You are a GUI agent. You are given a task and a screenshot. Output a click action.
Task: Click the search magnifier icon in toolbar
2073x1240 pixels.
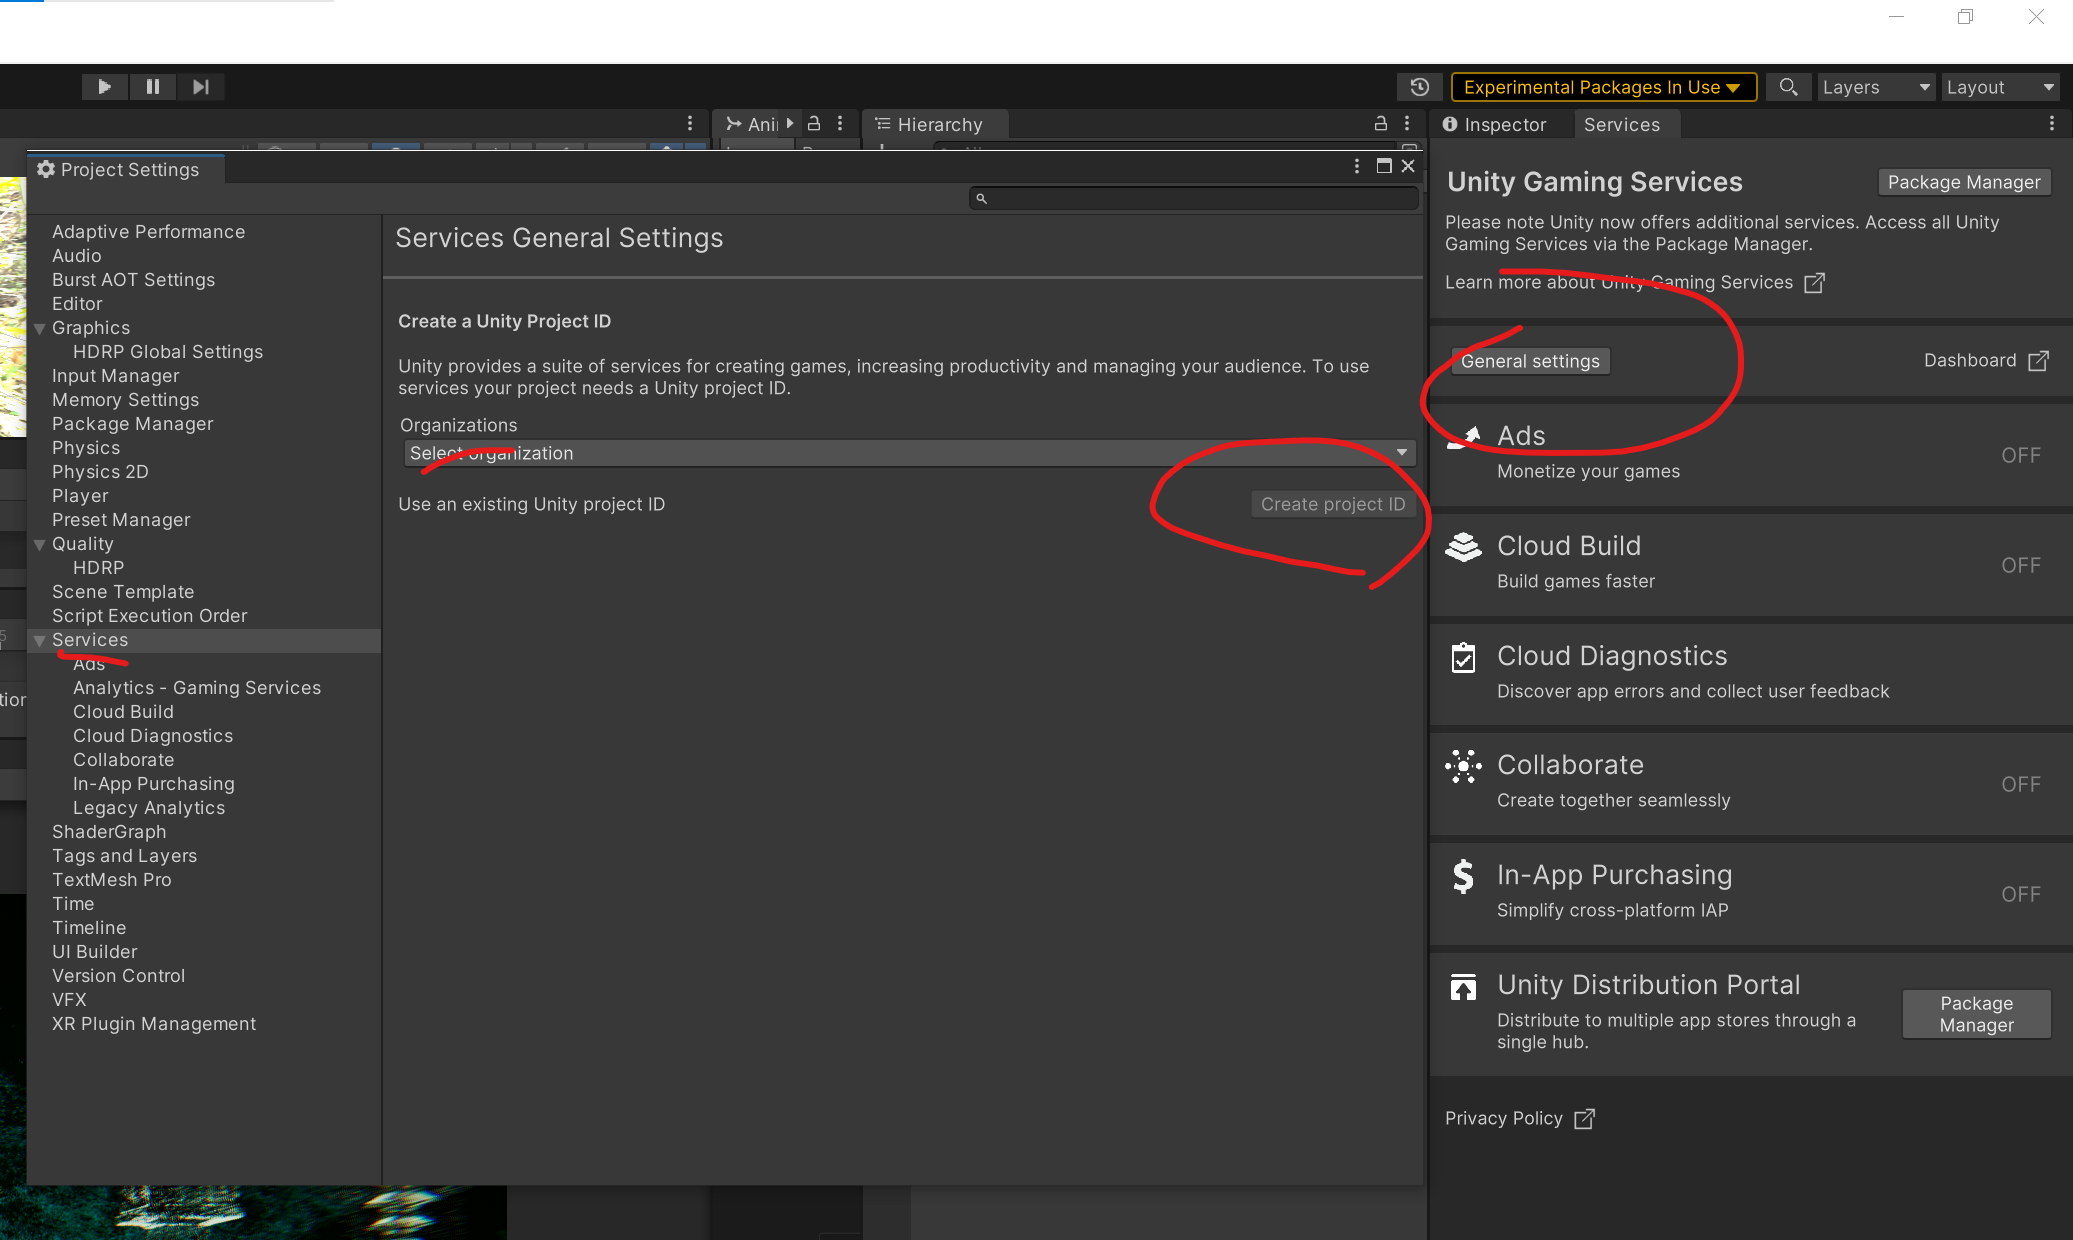1788,87
